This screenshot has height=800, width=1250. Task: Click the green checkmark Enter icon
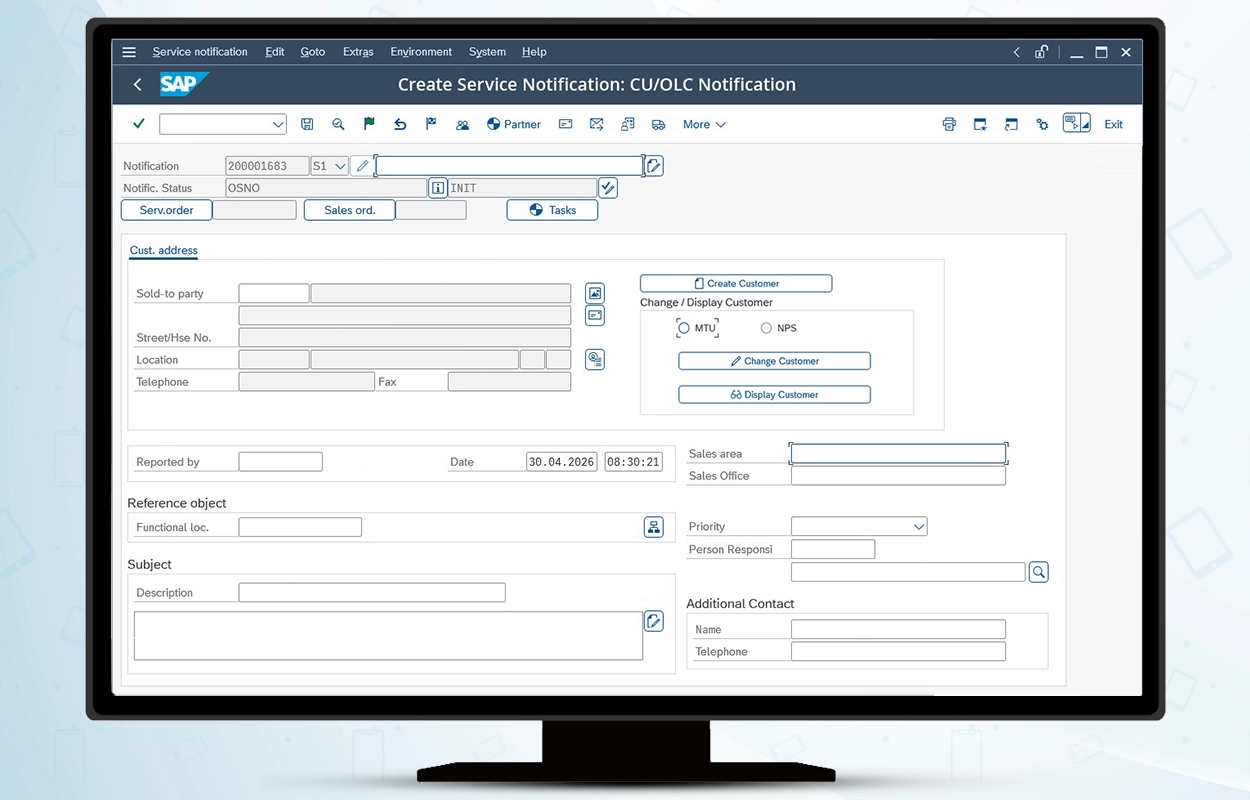point(139,124)
